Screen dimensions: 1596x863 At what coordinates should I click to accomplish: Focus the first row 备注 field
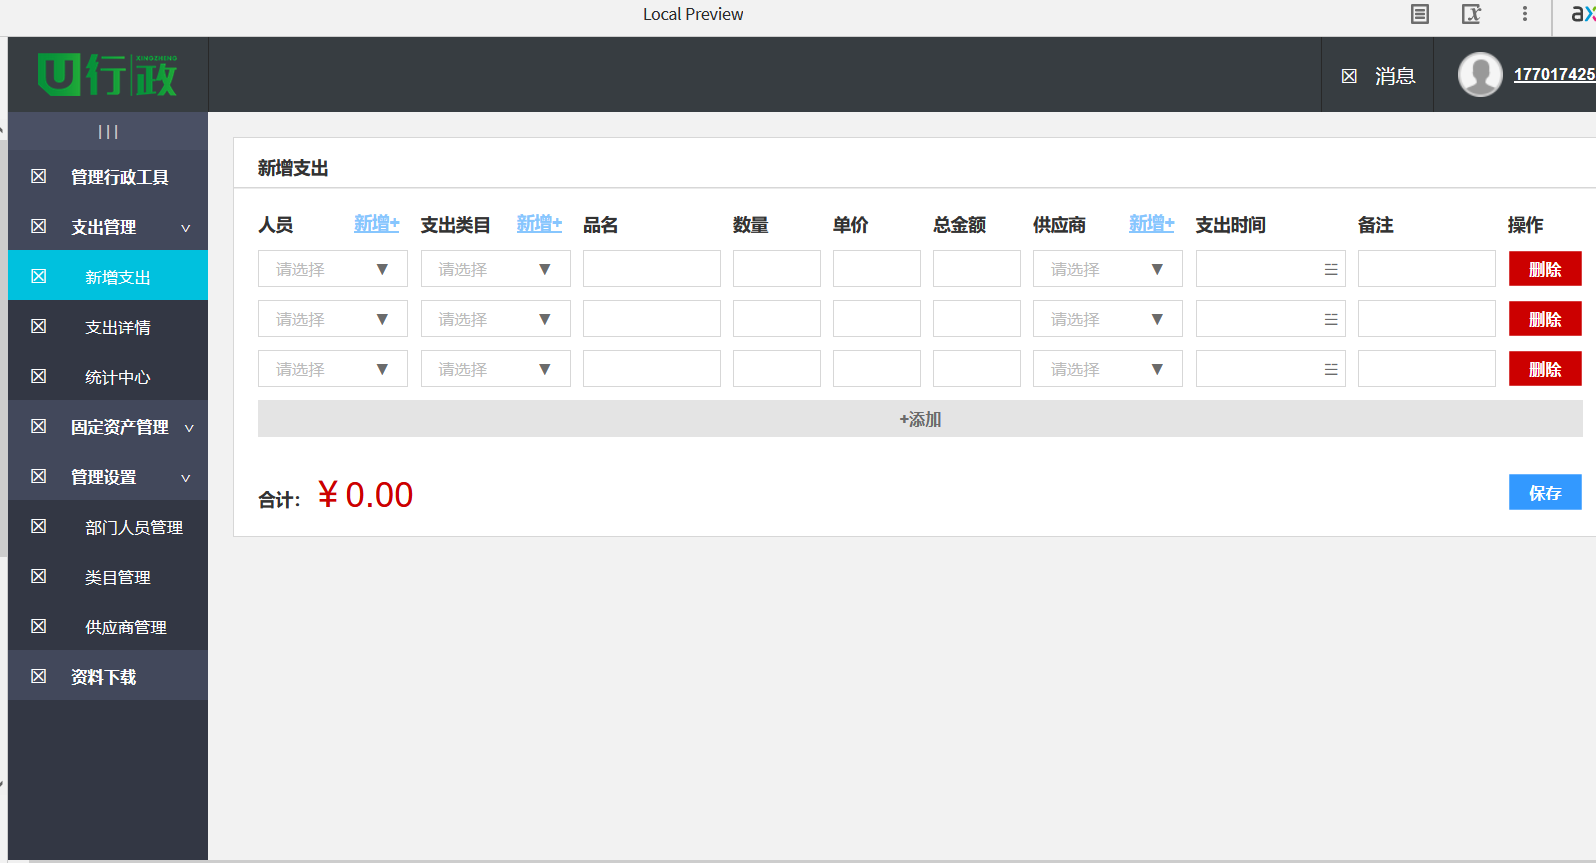pyautogui.click(x=1427, y=269)
